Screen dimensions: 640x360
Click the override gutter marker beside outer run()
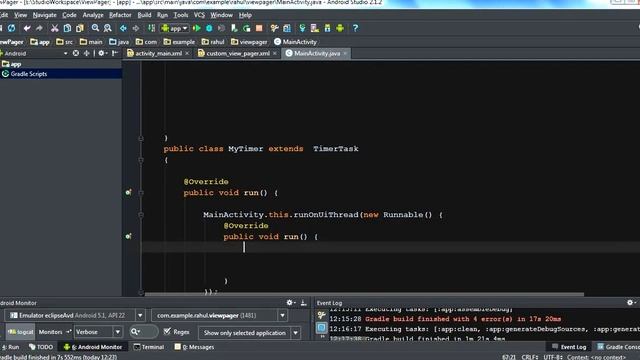click(x=128, y=192)
